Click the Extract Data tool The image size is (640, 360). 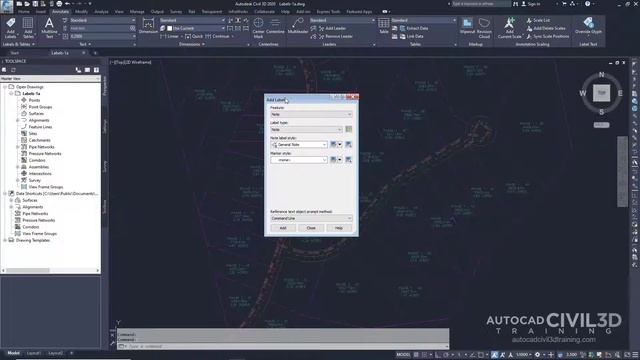pyautogui.click(x=414, y=28)
